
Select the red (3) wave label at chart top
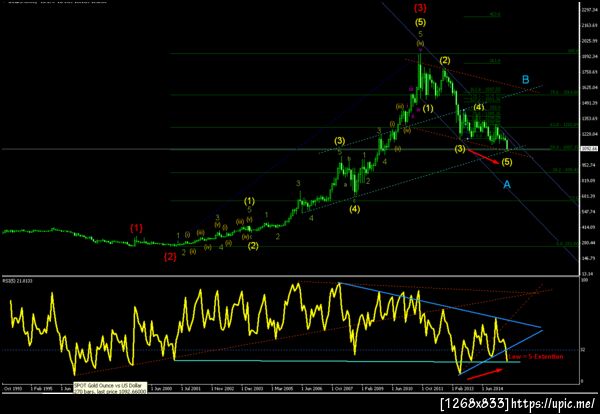[x=420, y=8]
